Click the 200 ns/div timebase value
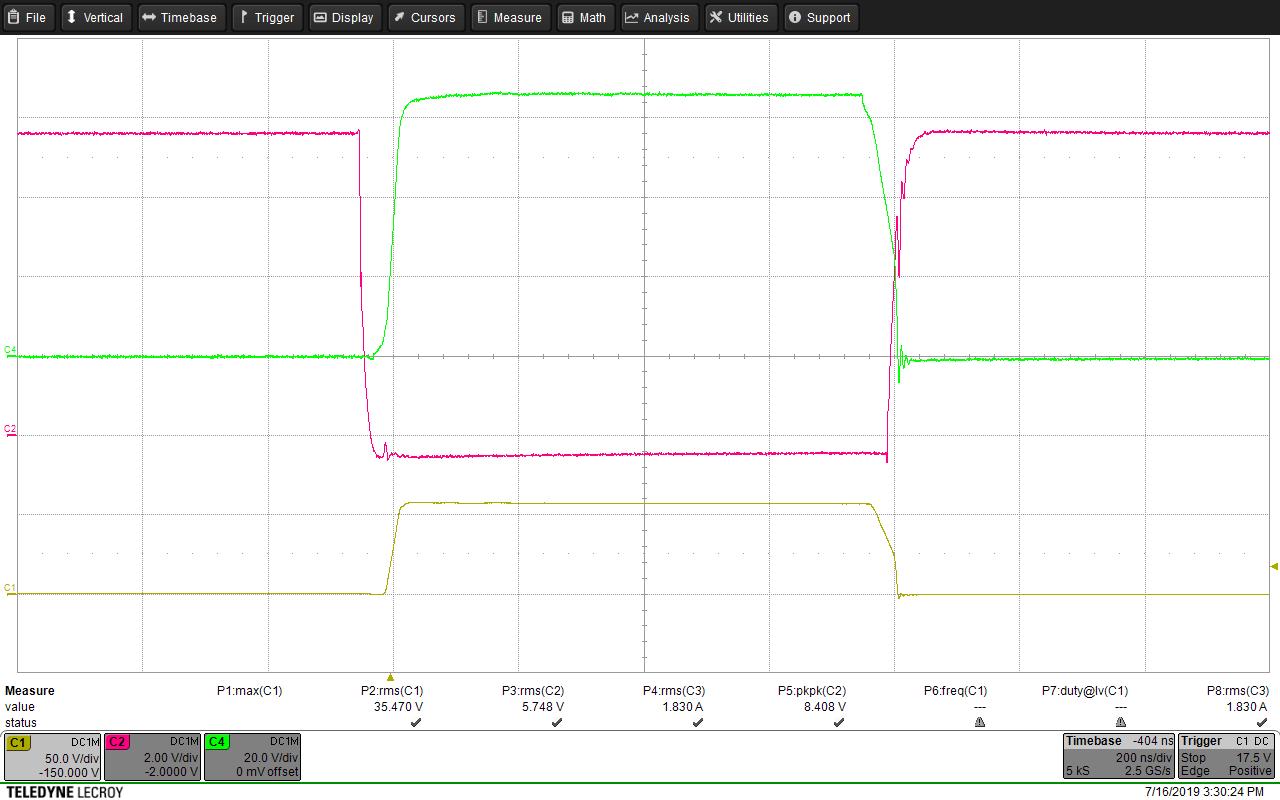 click(1144, 758)
